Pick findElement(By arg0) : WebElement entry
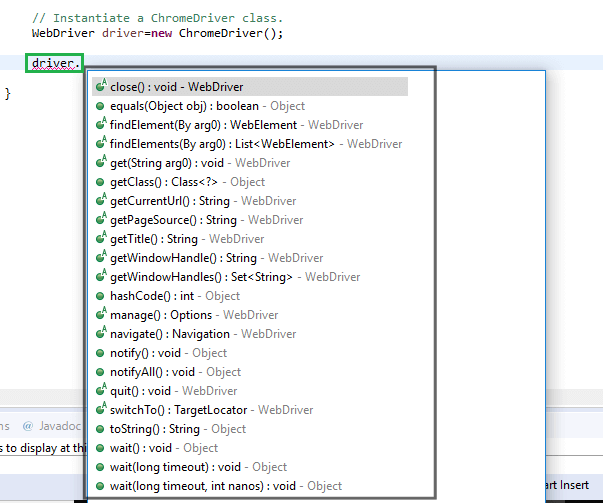Screen dimensions: 603x503 250,125
